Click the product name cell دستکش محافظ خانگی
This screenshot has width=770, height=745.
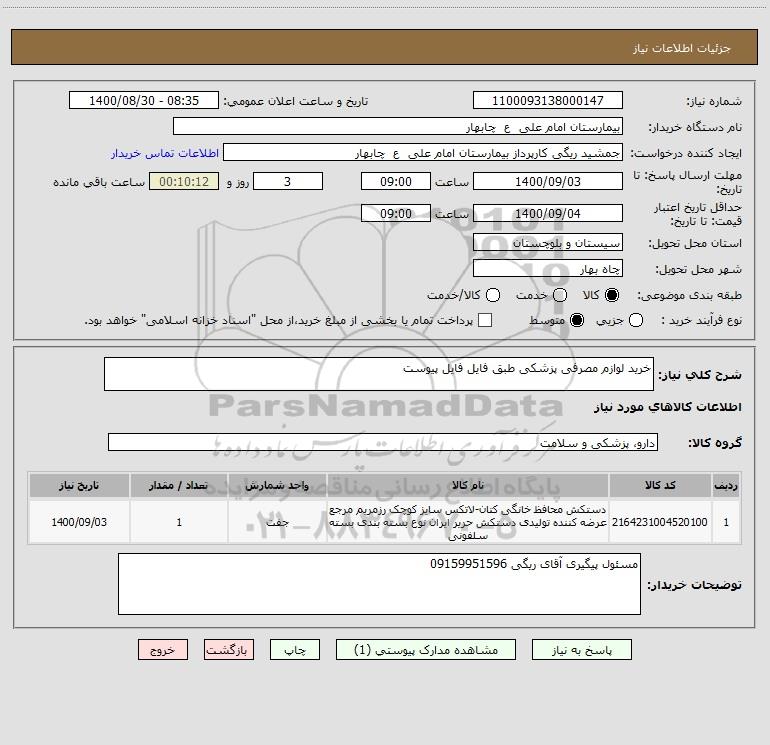click(468, 522)
